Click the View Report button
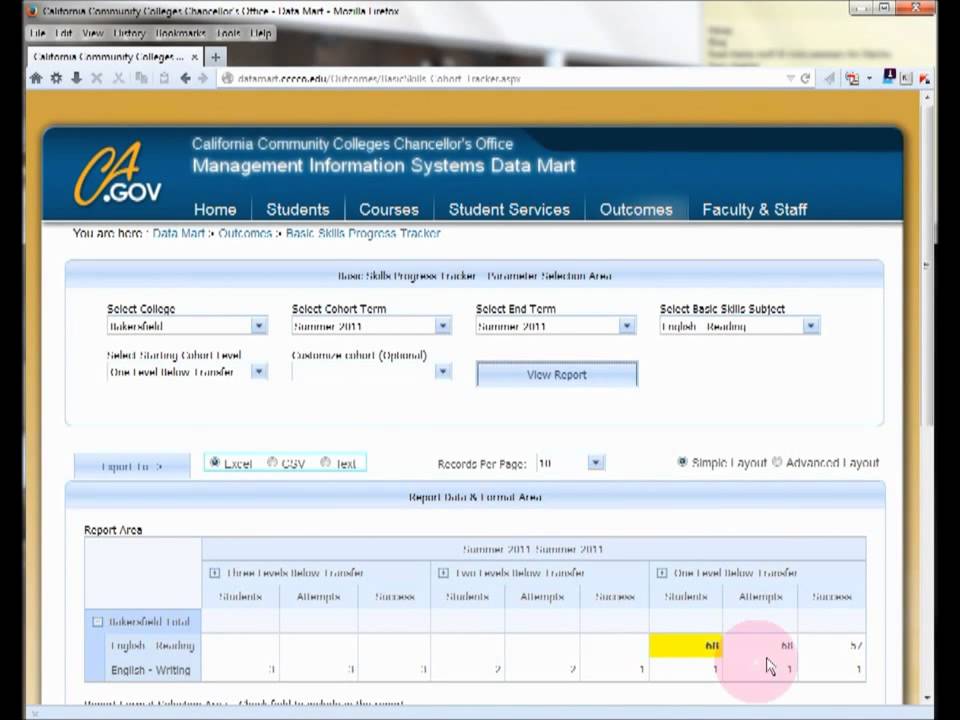Viewport: 960px width, 720px height. click(x=557, y=374)
